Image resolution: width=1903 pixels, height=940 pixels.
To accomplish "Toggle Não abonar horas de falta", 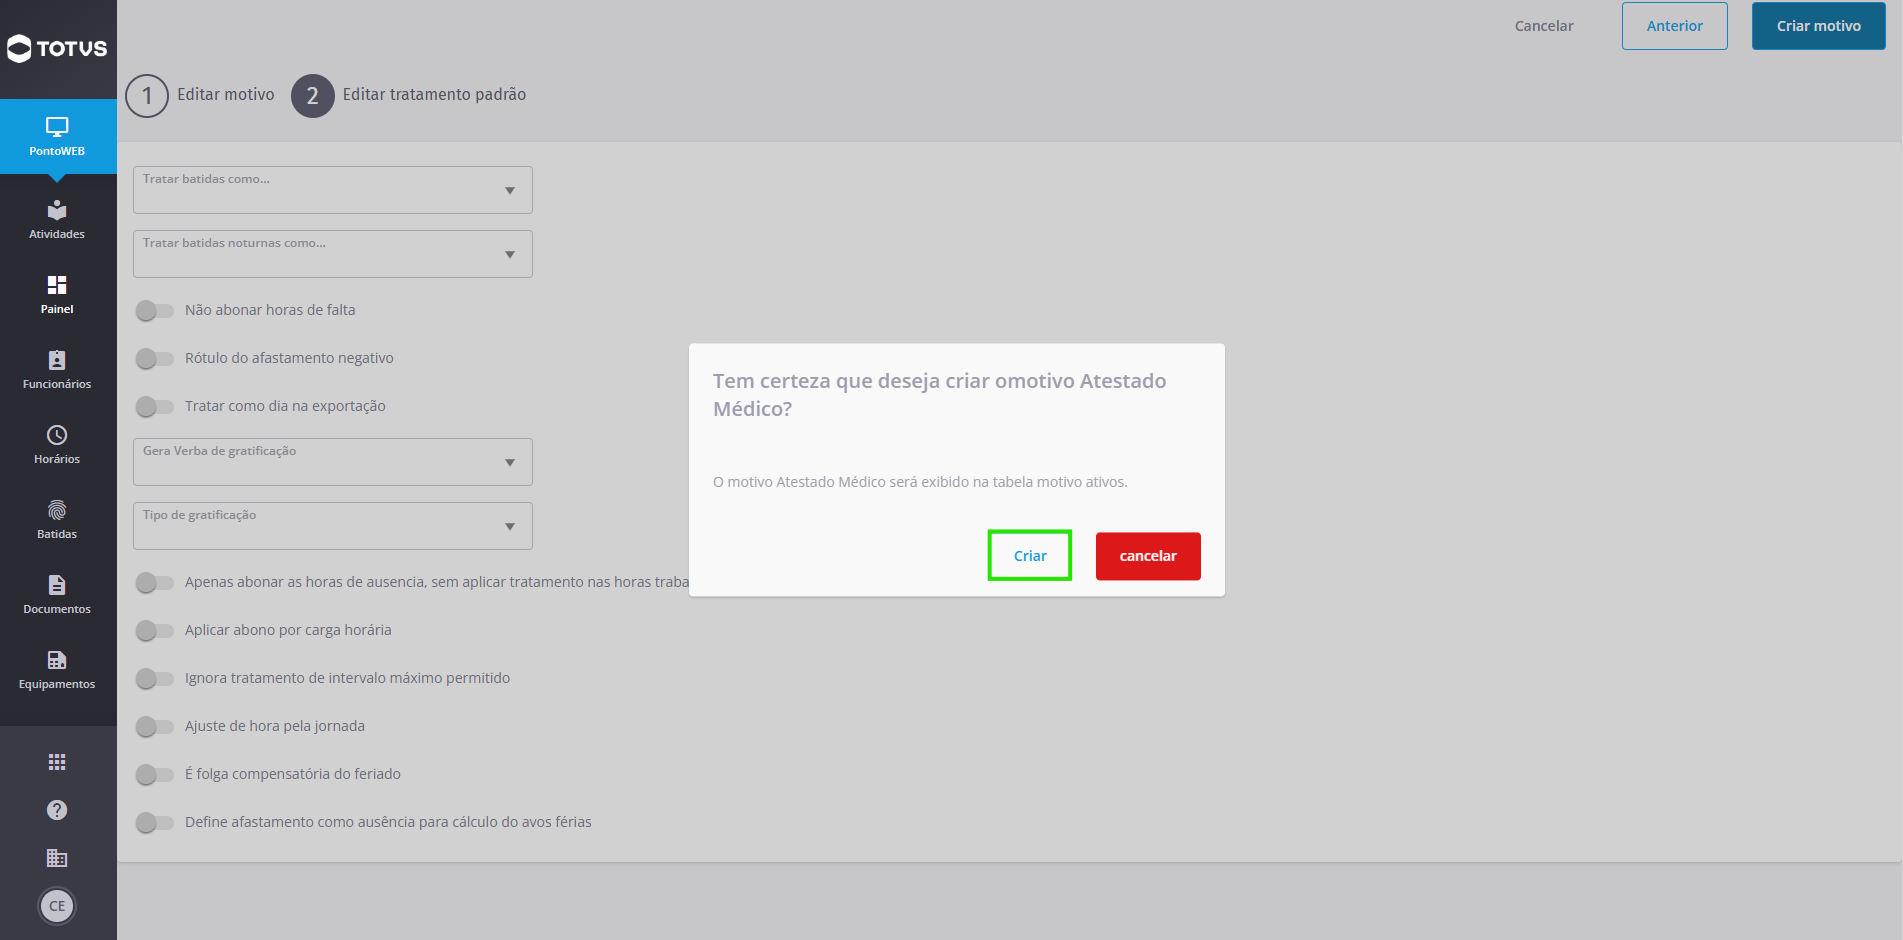I will coord(155,310).
